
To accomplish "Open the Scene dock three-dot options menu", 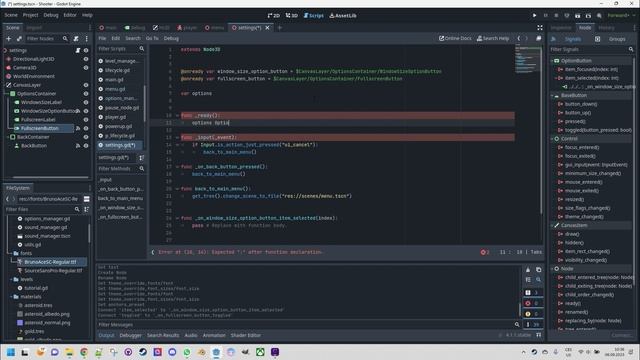I will click(x=87, y=39).
